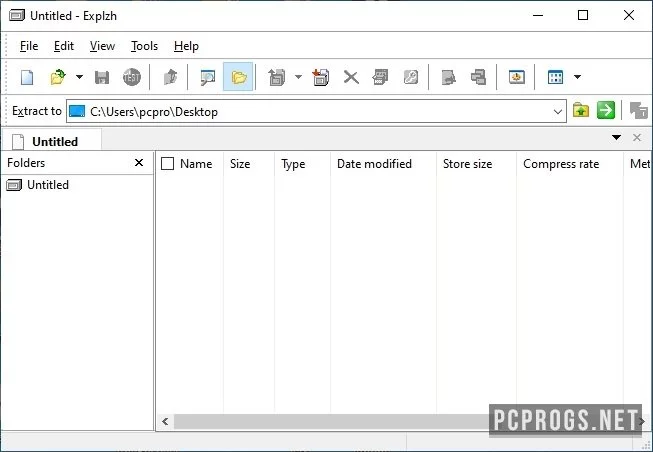653x452 pixels.
Task: Tick the select-all checkbox by Name
Action: click(x=167, y=164)
